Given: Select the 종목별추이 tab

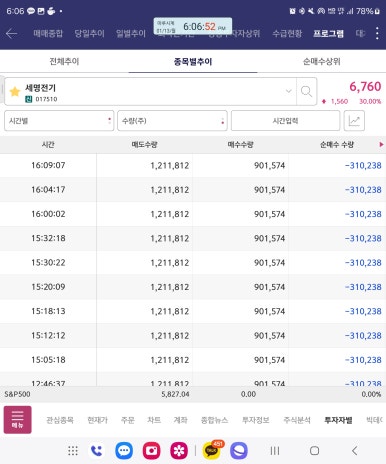Looking at the screenshot, I should (193, 61).
